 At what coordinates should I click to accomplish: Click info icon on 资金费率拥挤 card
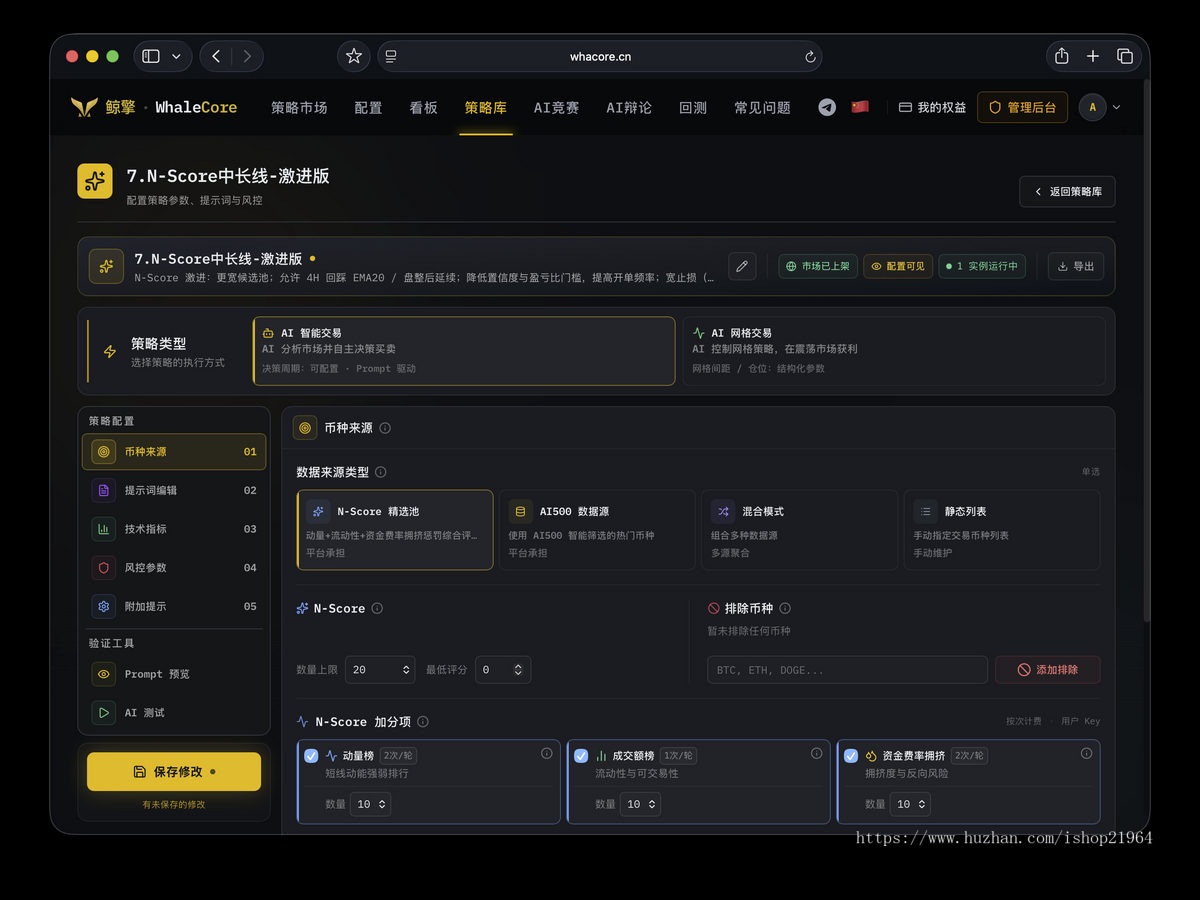(x=1087, y=753)
